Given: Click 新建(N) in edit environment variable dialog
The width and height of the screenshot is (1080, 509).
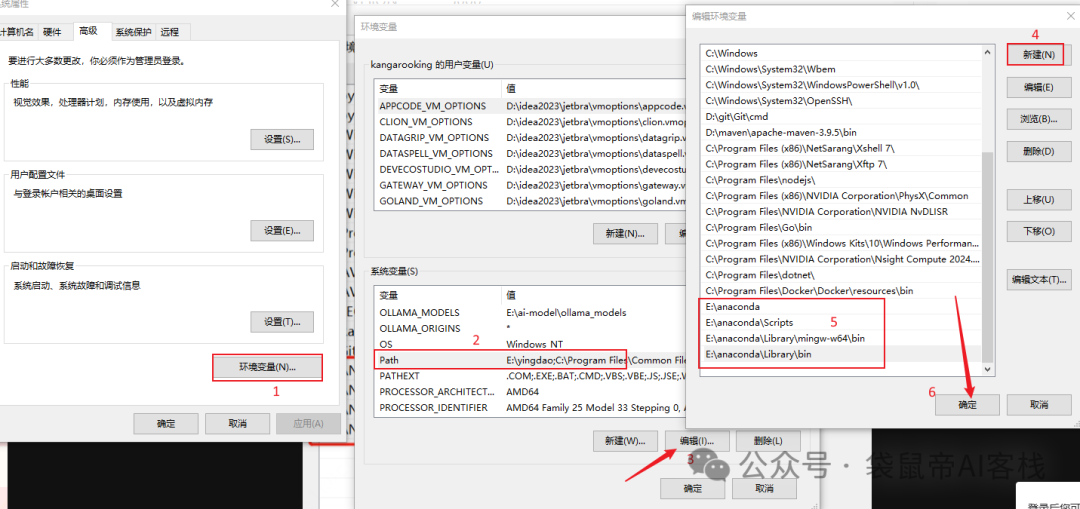Looking at the screenshot, I should click(1039, 54).
